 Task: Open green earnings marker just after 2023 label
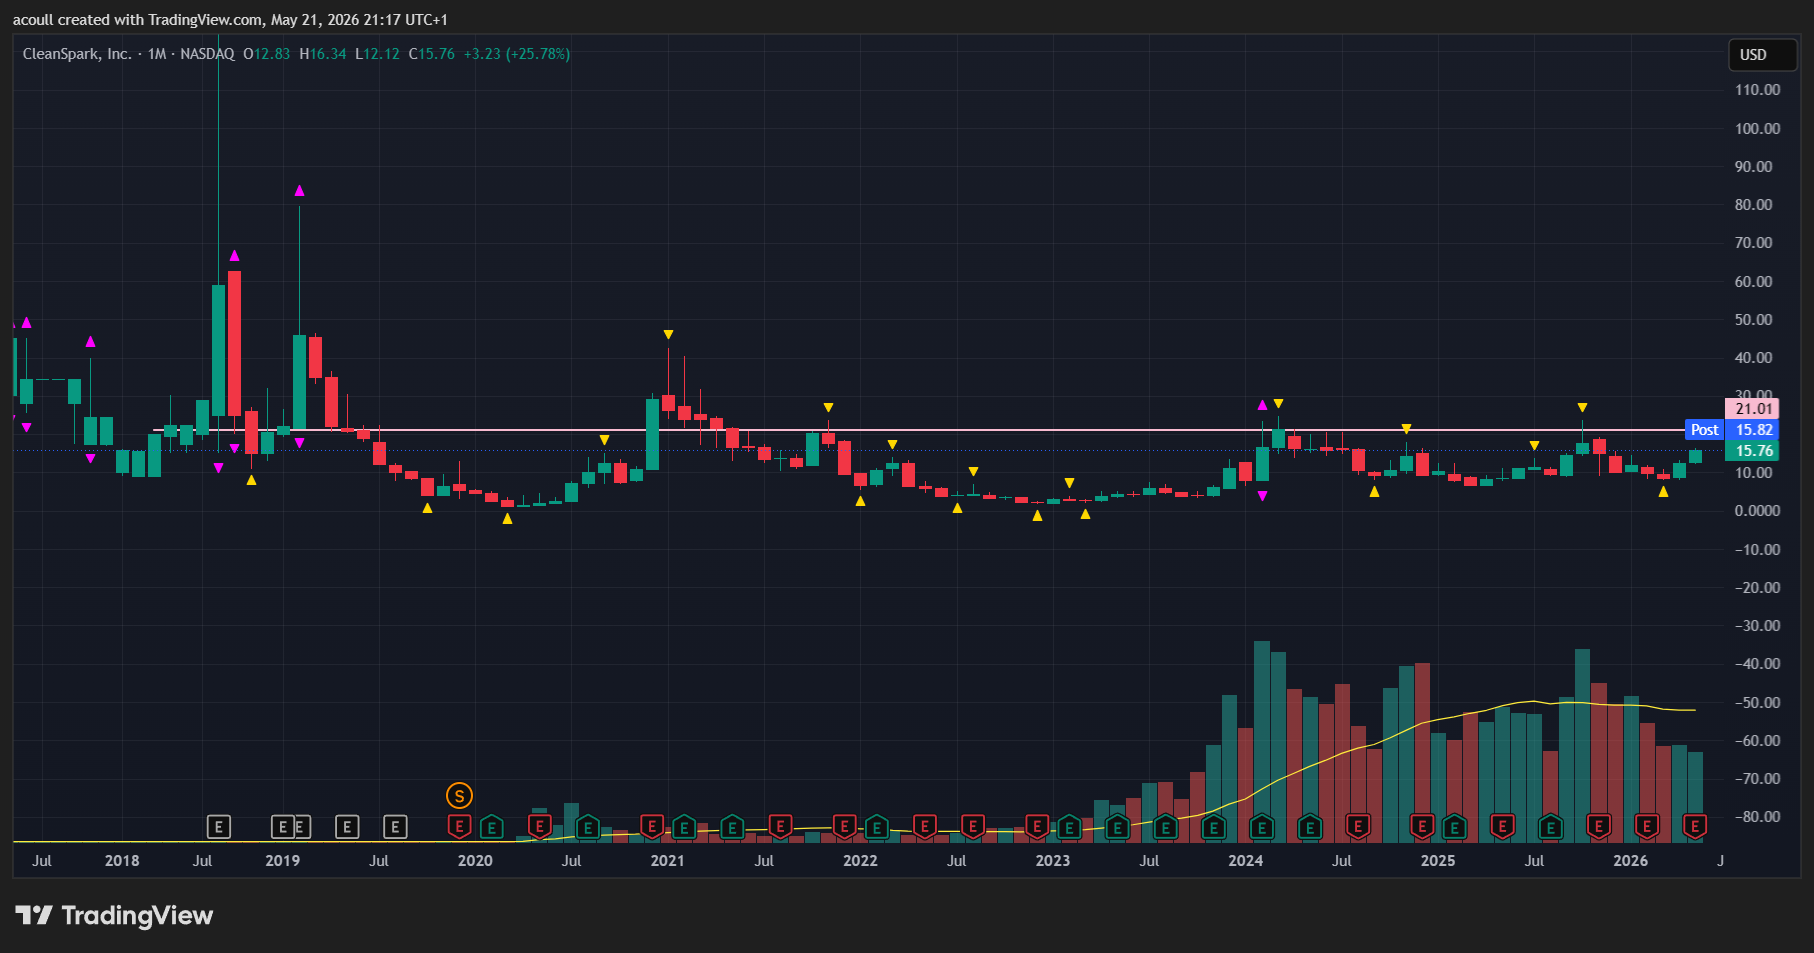[1069, 827]
